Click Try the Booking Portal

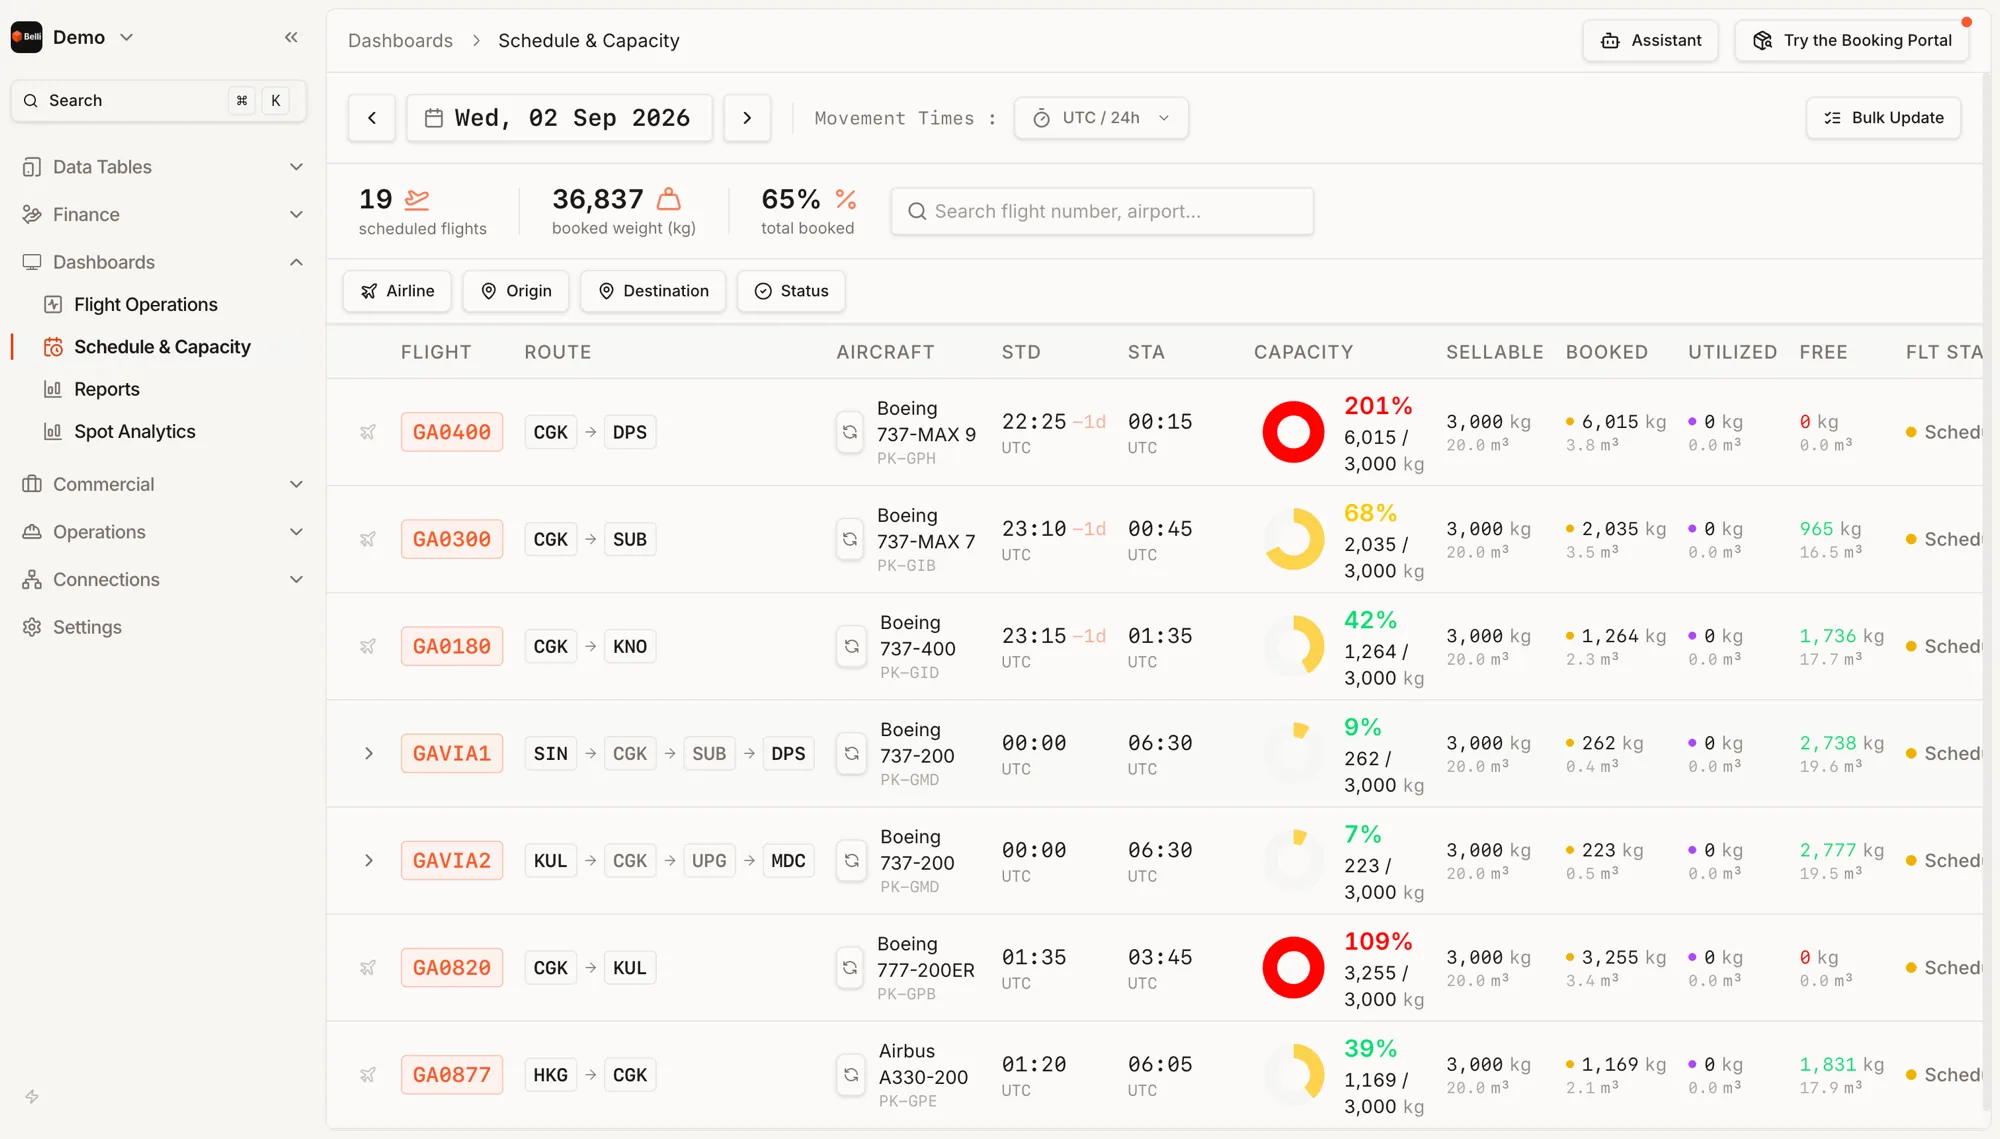tap(1852, 41)
